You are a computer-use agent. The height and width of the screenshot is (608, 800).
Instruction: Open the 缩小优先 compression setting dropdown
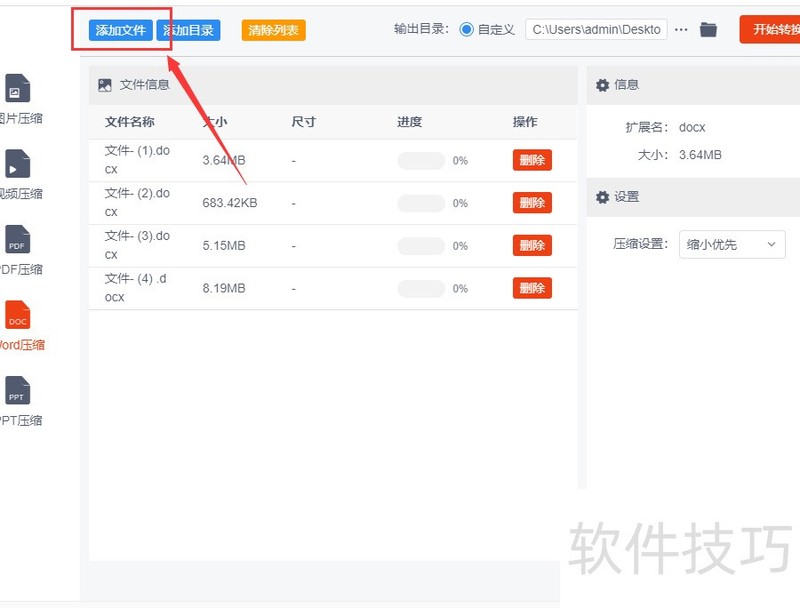(732, 244)
